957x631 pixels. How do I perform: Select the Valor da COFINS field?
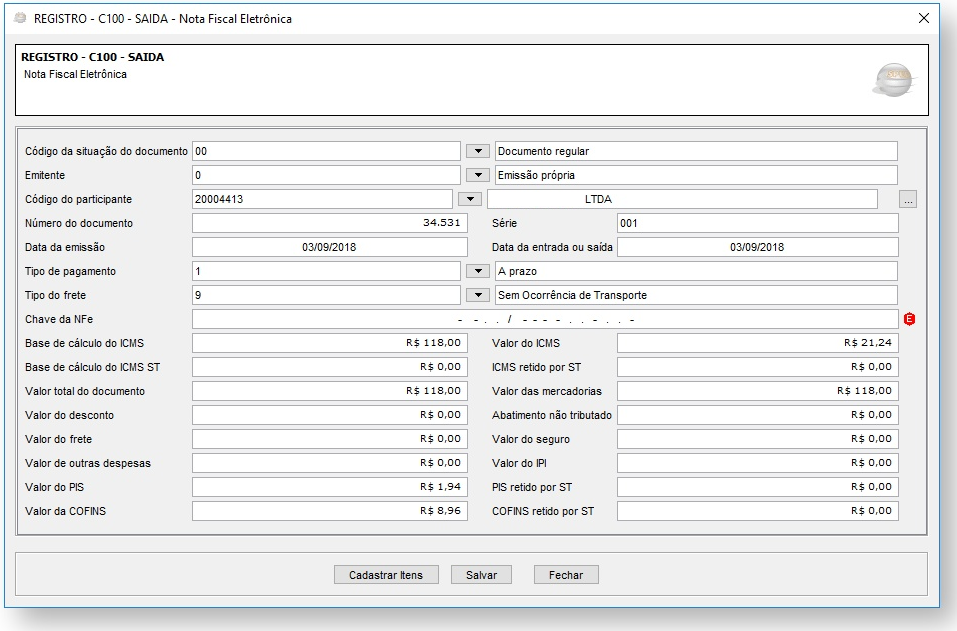click(x=329, y=511)
